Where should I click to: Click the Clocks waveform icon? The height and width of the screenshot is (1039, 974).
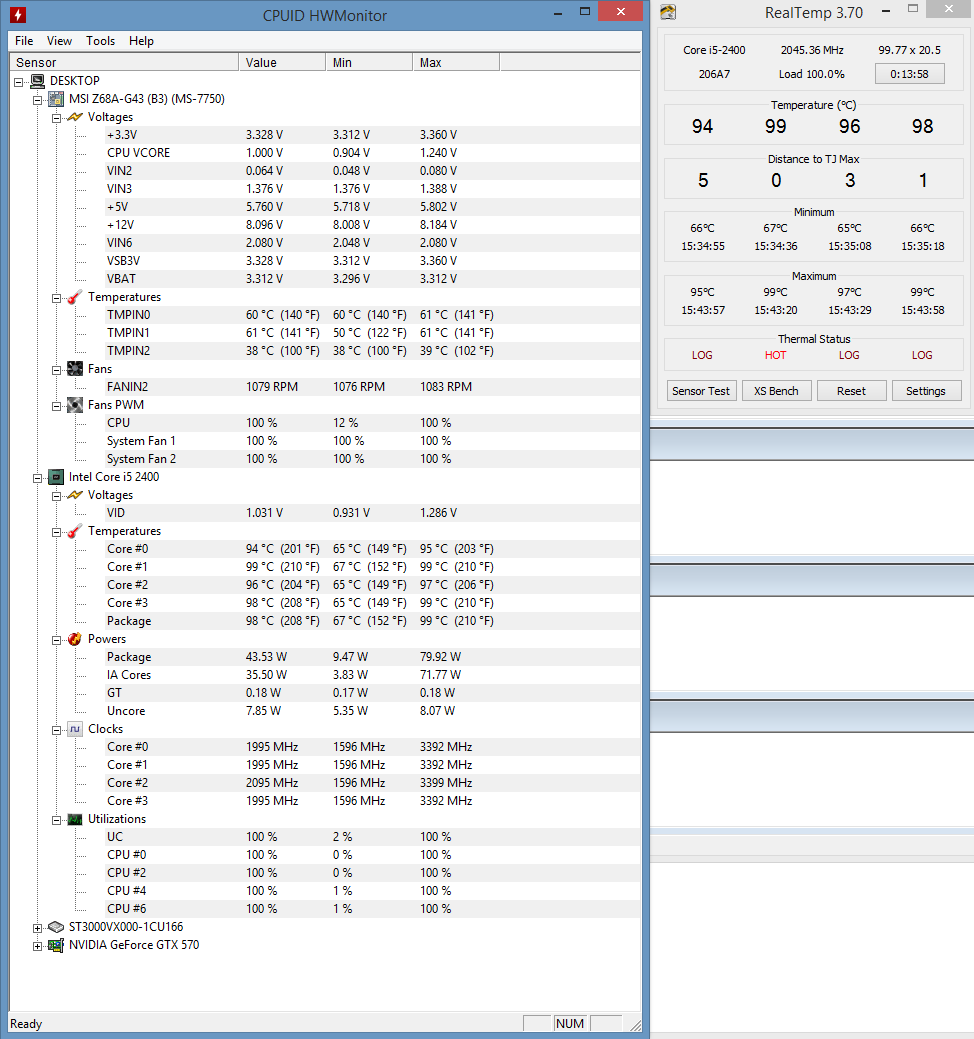pos(75,729)
